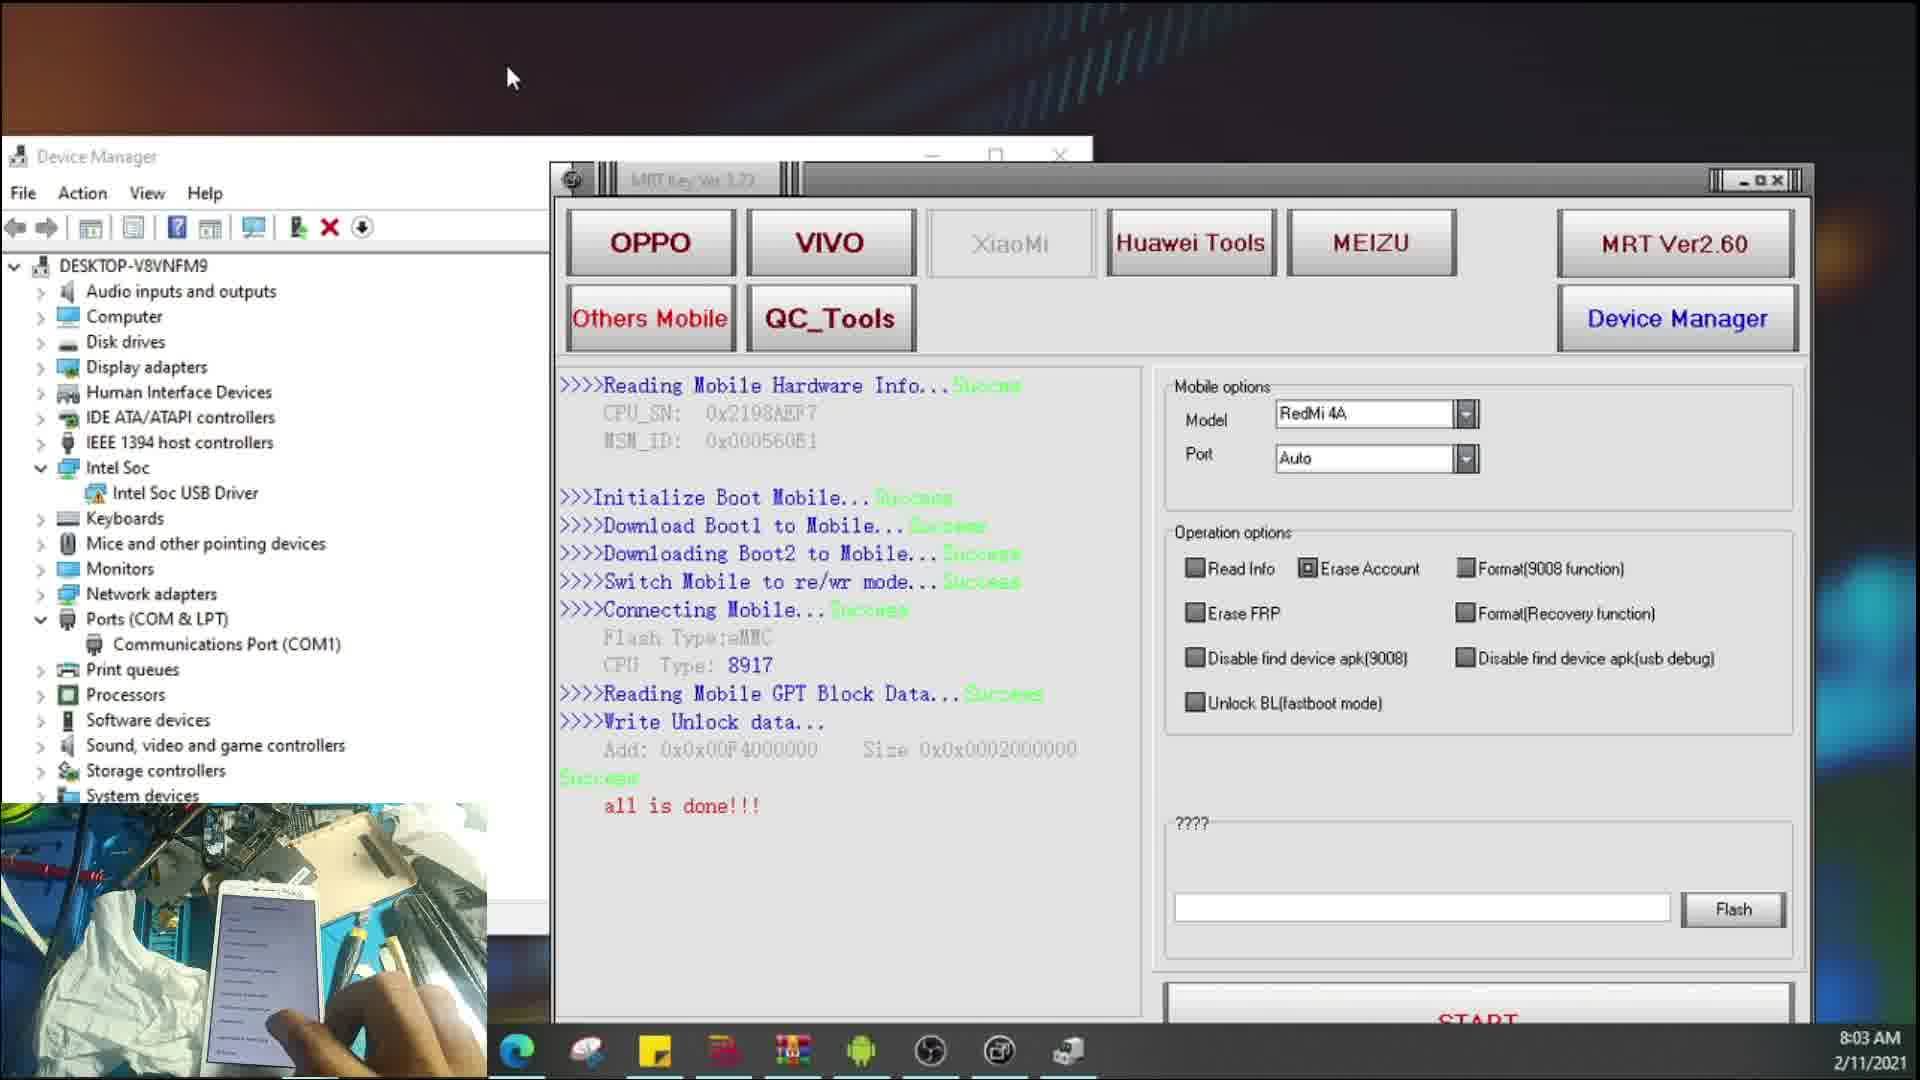This screenshot has width=1920, height=1080.
Task: Switch to the OPPO tab
Action: [651, 243]
